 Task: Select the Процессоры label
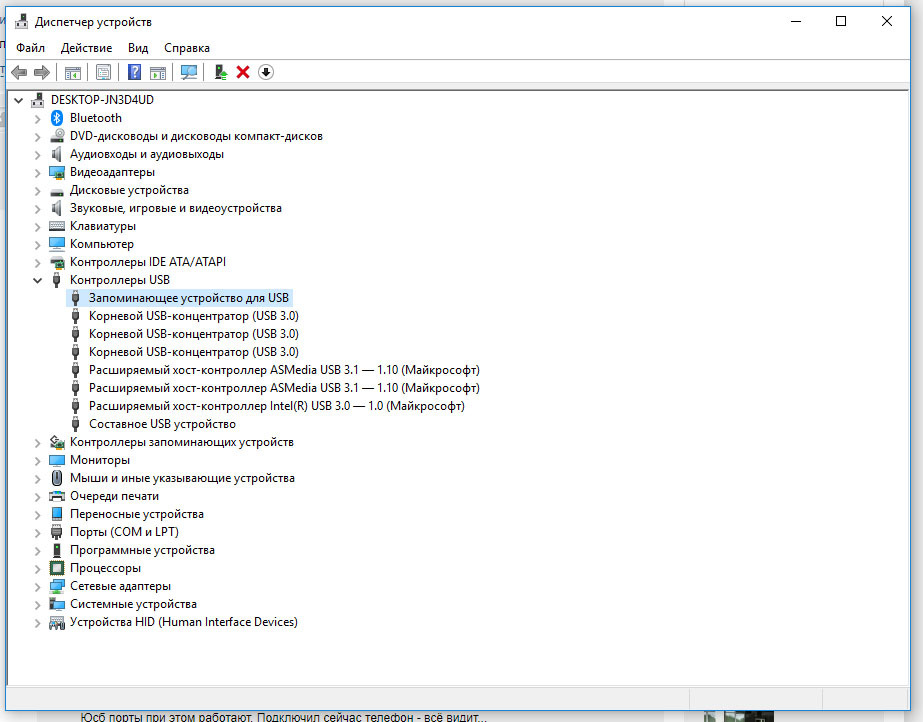pyautogui.click(x=105, y=568)
